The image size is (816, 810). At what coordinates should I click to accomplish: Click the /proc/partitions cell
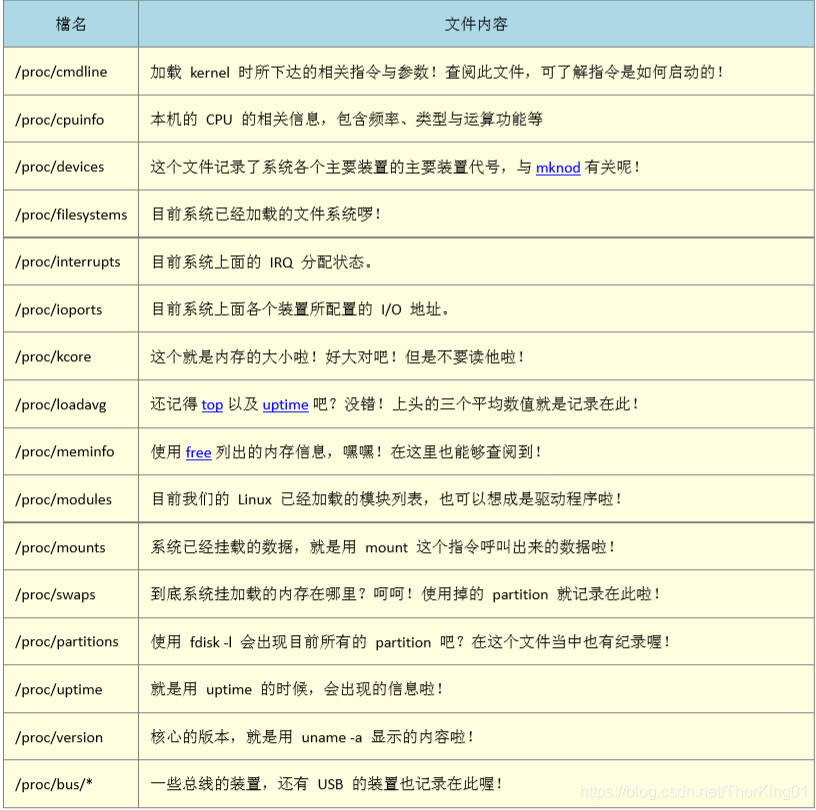(x=71, y=641)
